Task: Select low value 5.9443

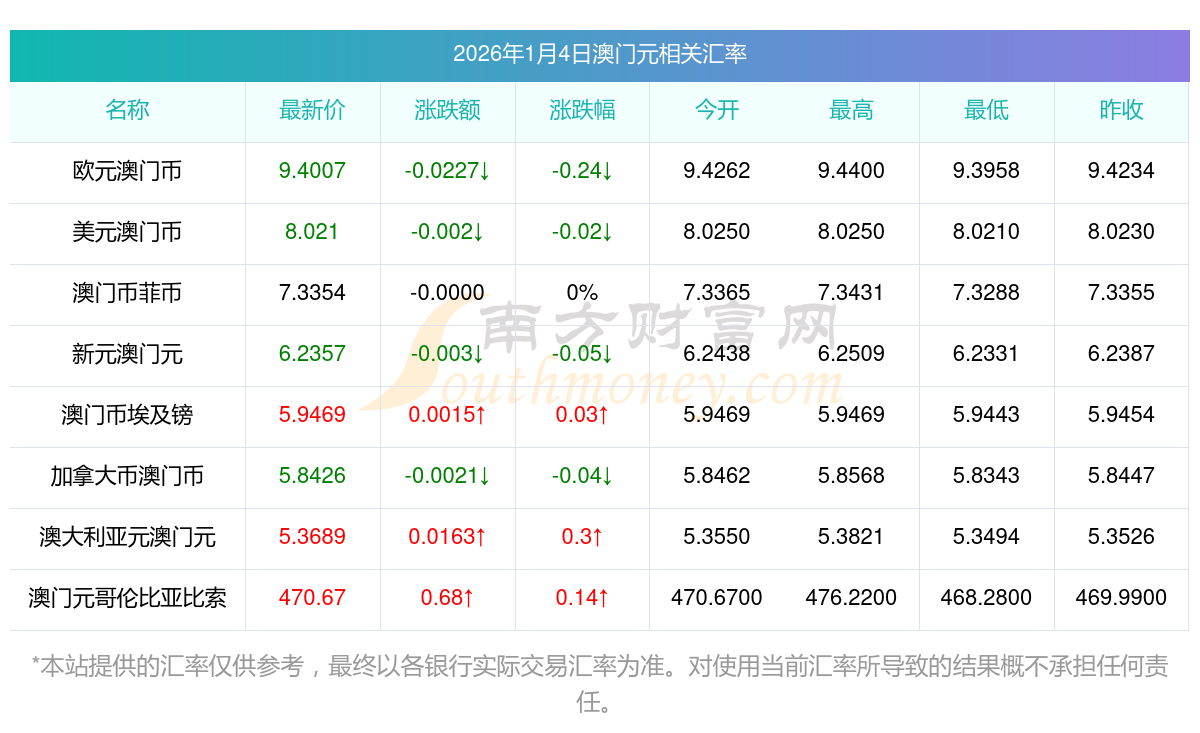Action: point(986,415)
